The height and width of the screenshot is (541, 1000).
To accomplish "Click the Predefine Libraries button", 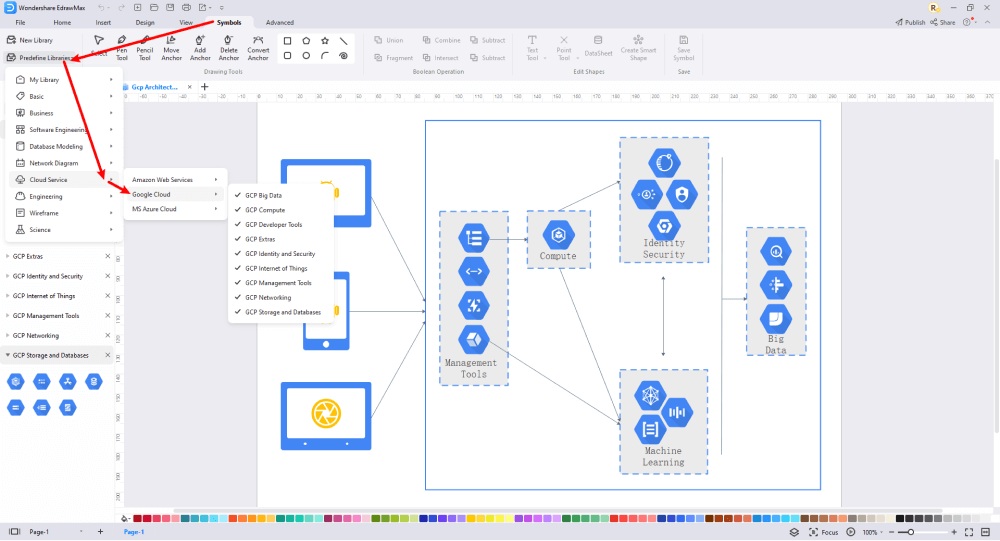I will pos(40,57).
